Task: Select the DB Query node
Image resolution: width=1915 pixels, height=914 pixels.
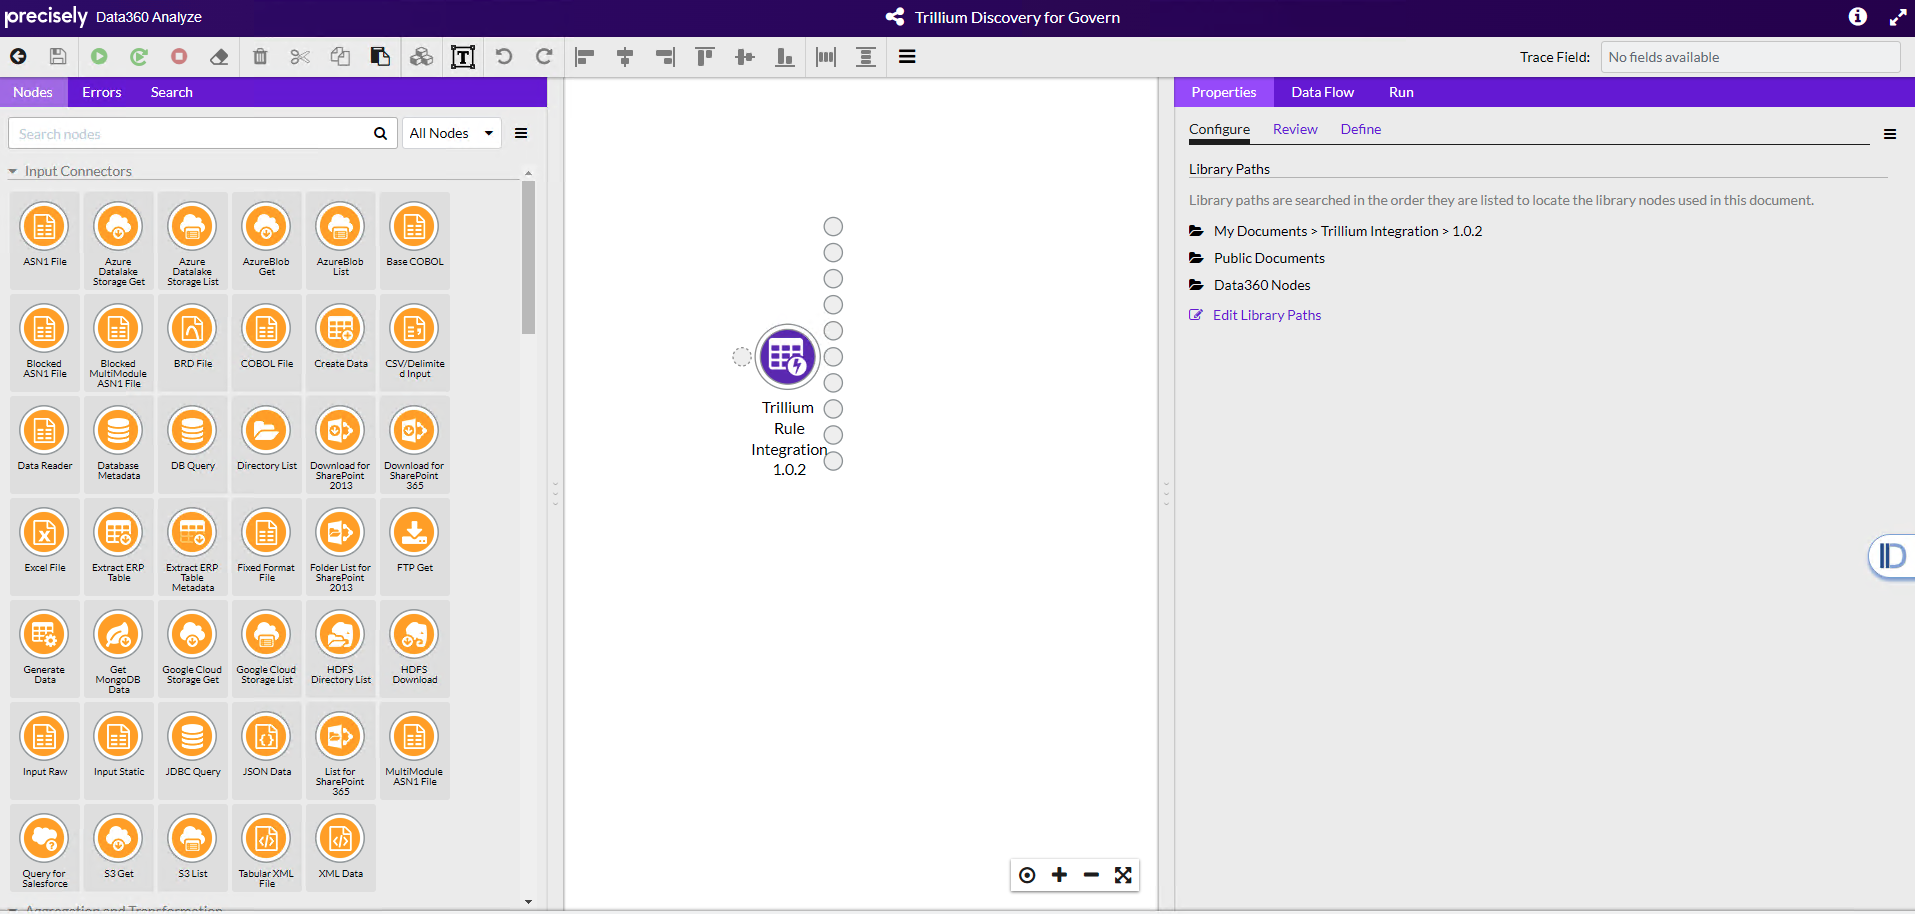Action: point(193,443)
